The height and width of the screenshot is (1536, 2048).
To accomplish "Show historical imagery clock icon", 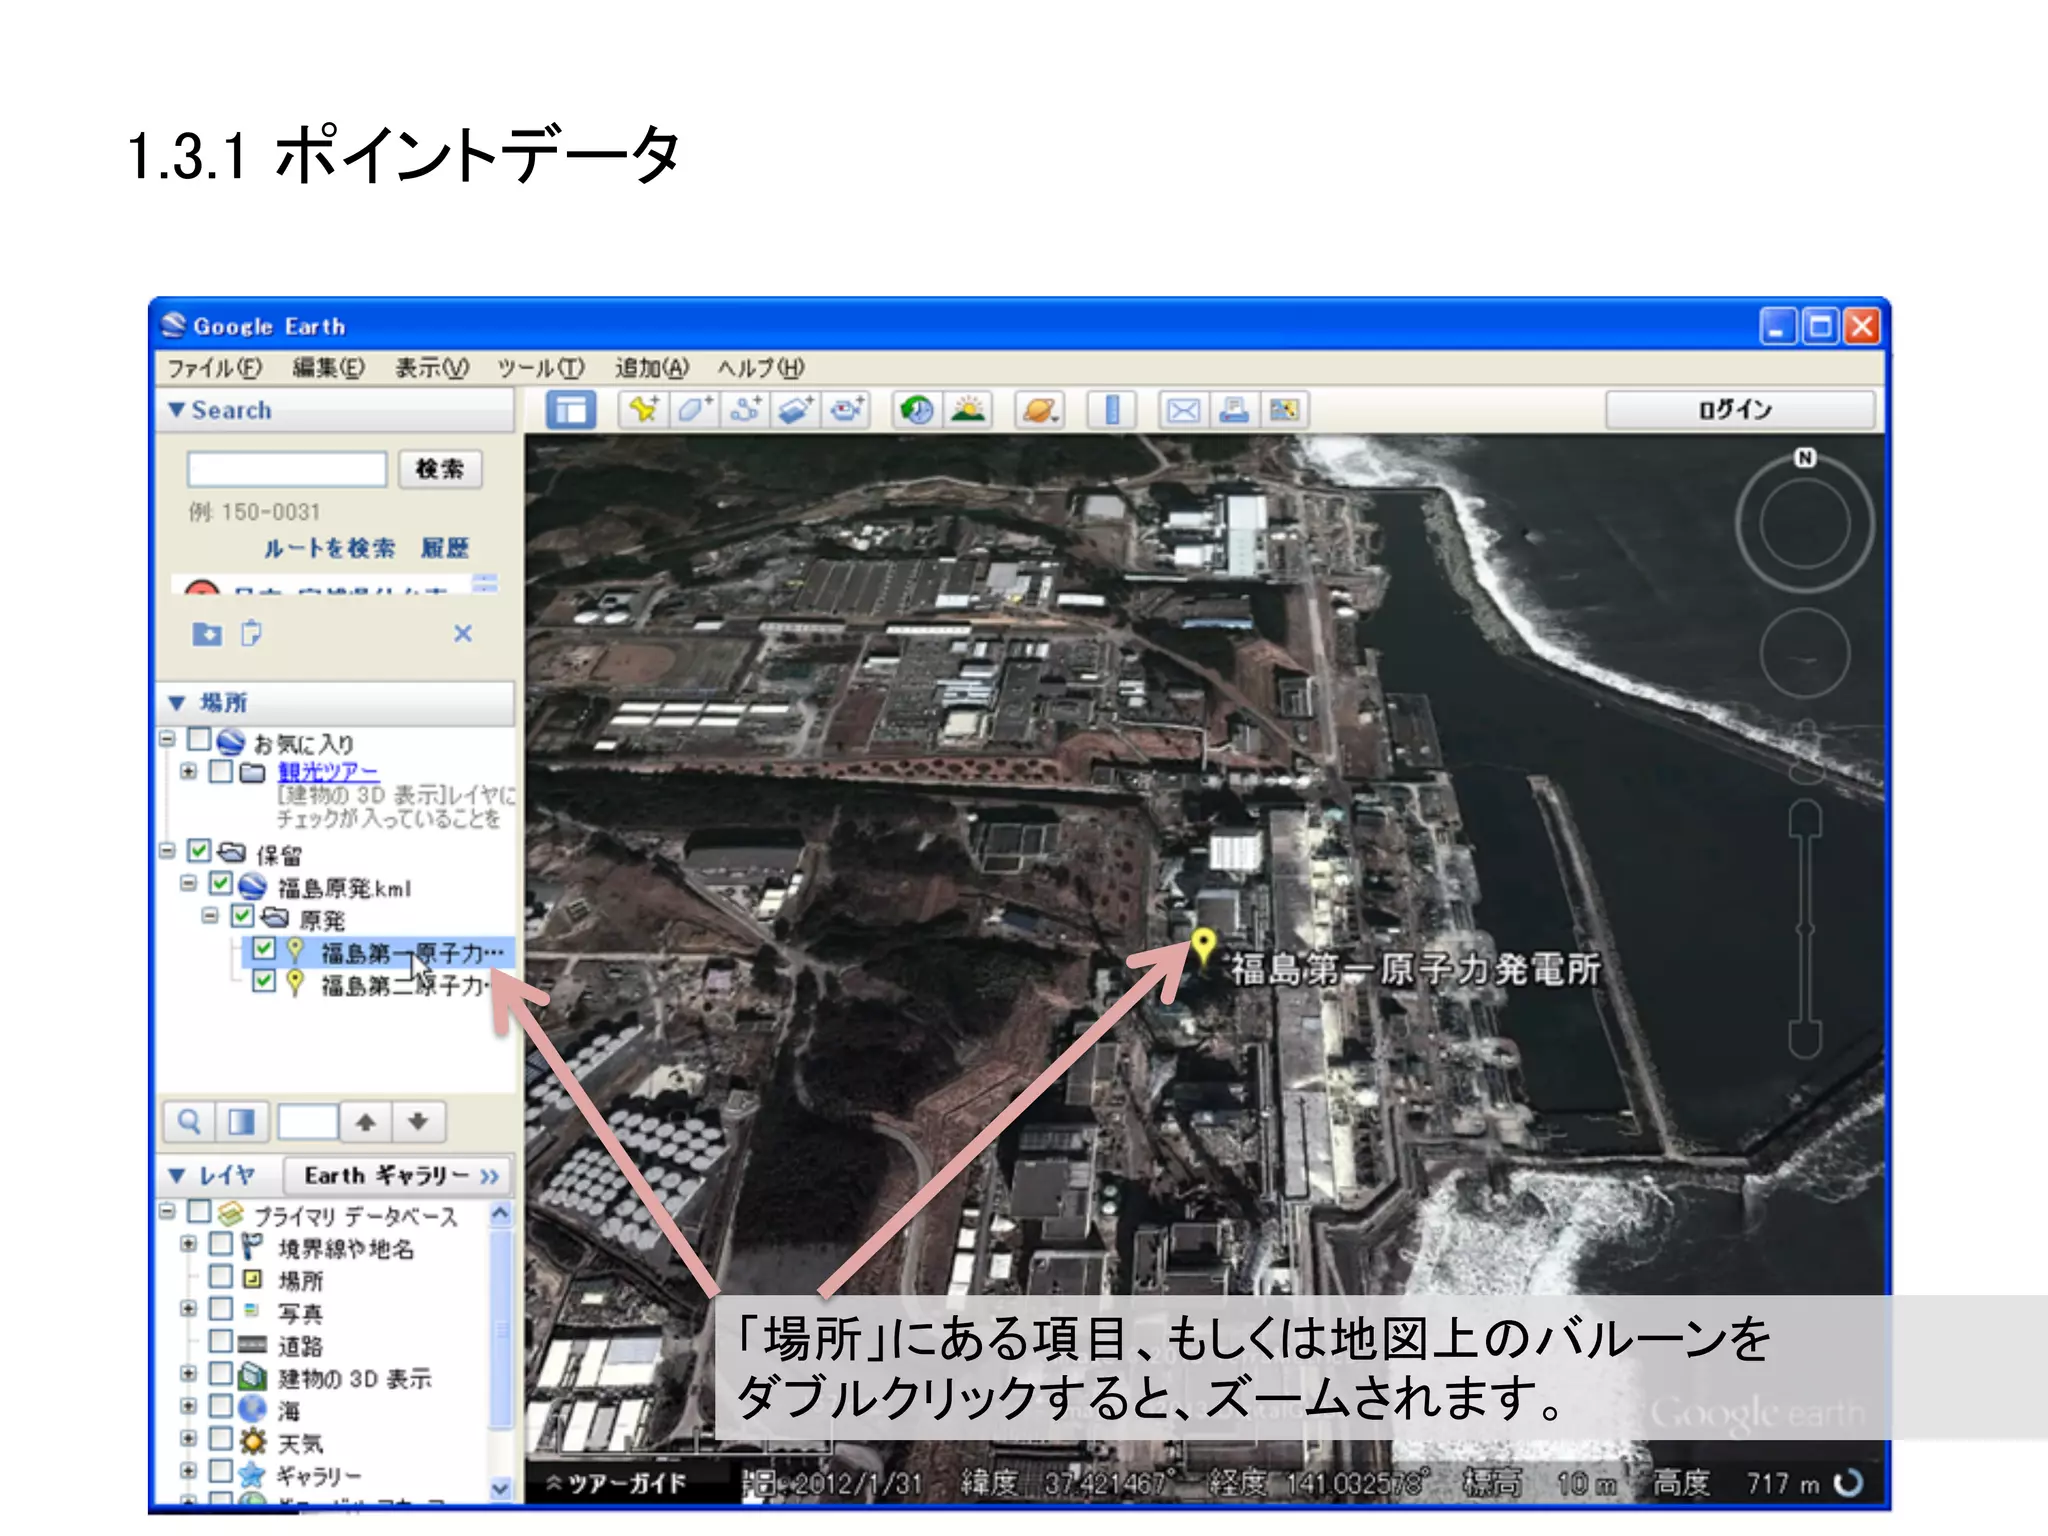I will pos(917,410).
